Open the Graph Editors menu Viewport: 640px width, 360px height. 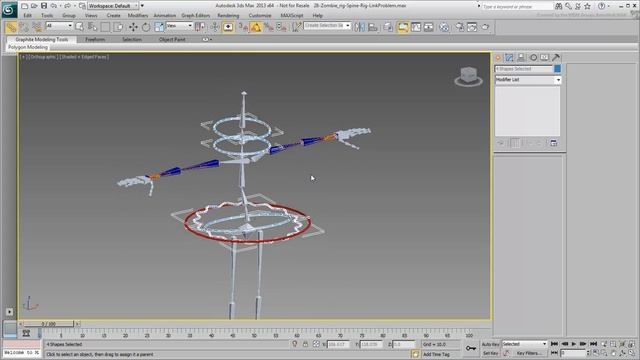pyautogui.click(x=196, y=16)
